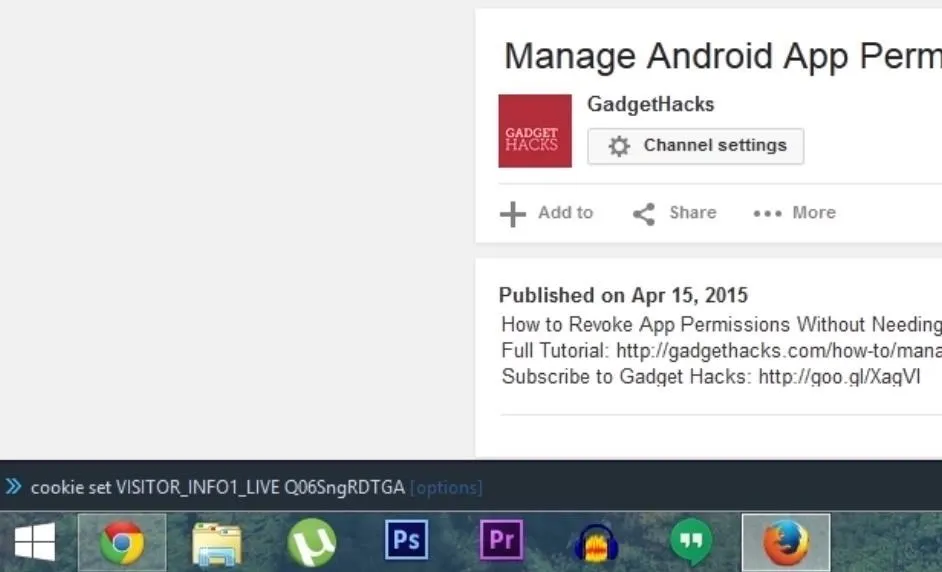
Task: Launch Audacity from the taskbar
Action: pos(596,542)
